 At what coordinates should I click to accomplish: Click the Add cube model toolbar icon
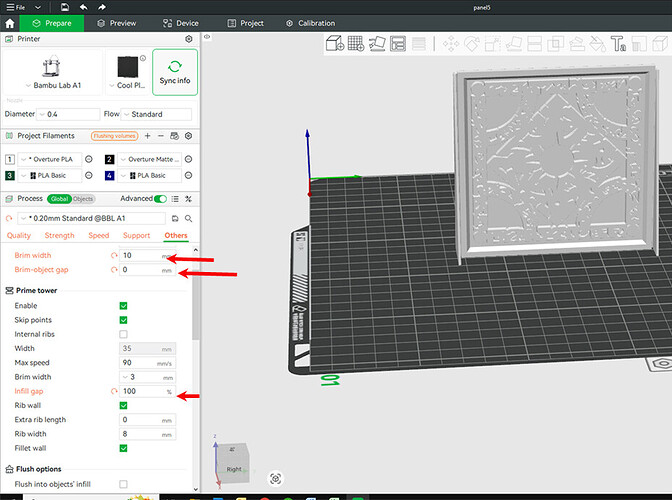335,43
